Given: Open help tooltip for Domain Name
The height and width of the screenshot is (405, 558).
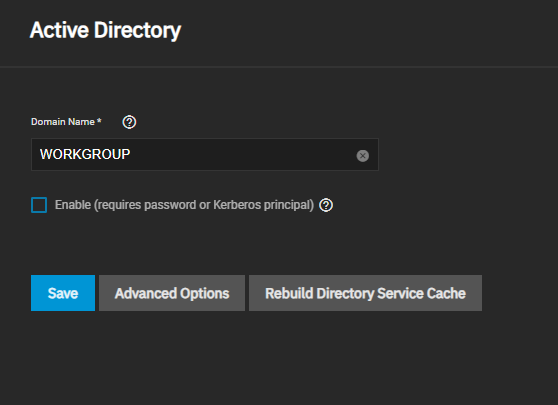Looking at the screenshot, I should pos(129,122).
